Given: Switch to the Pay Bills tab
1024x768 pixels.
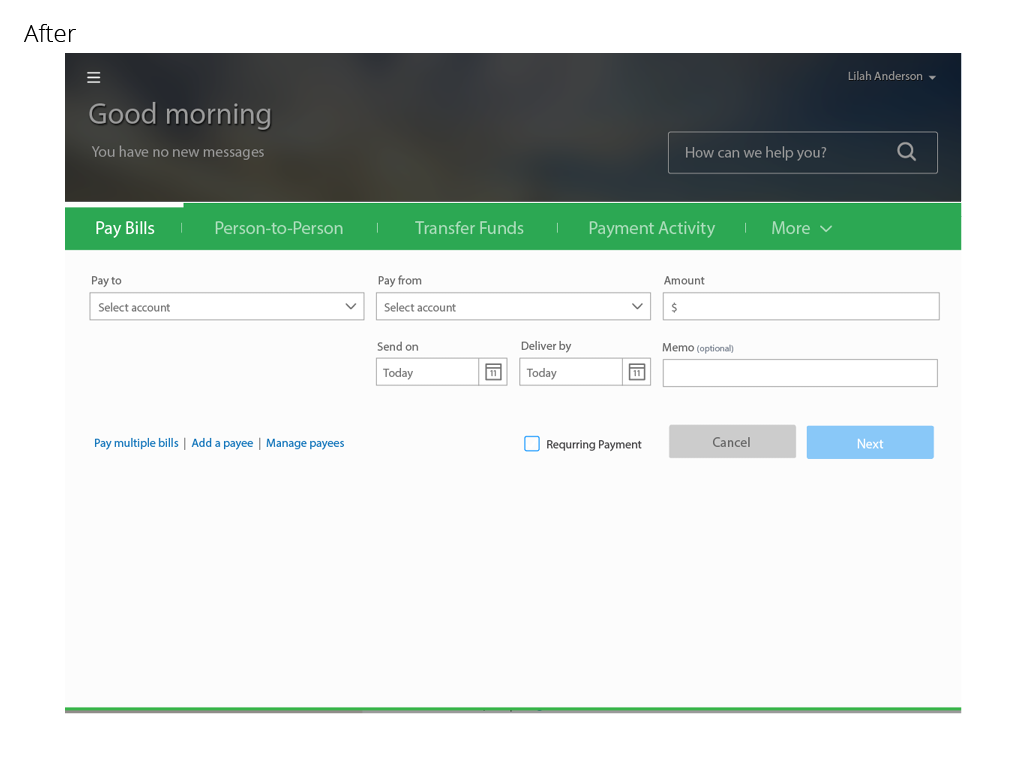Looking at the screenshot, I should [125, 228].
